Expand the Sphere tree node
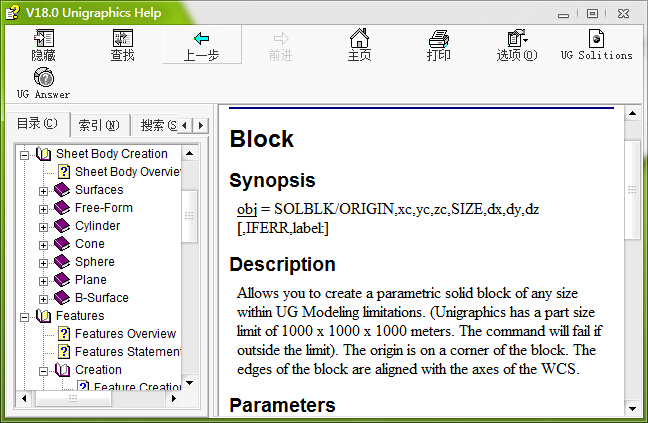Viewport: 648px width, 423px height. [x=43, y=263]
